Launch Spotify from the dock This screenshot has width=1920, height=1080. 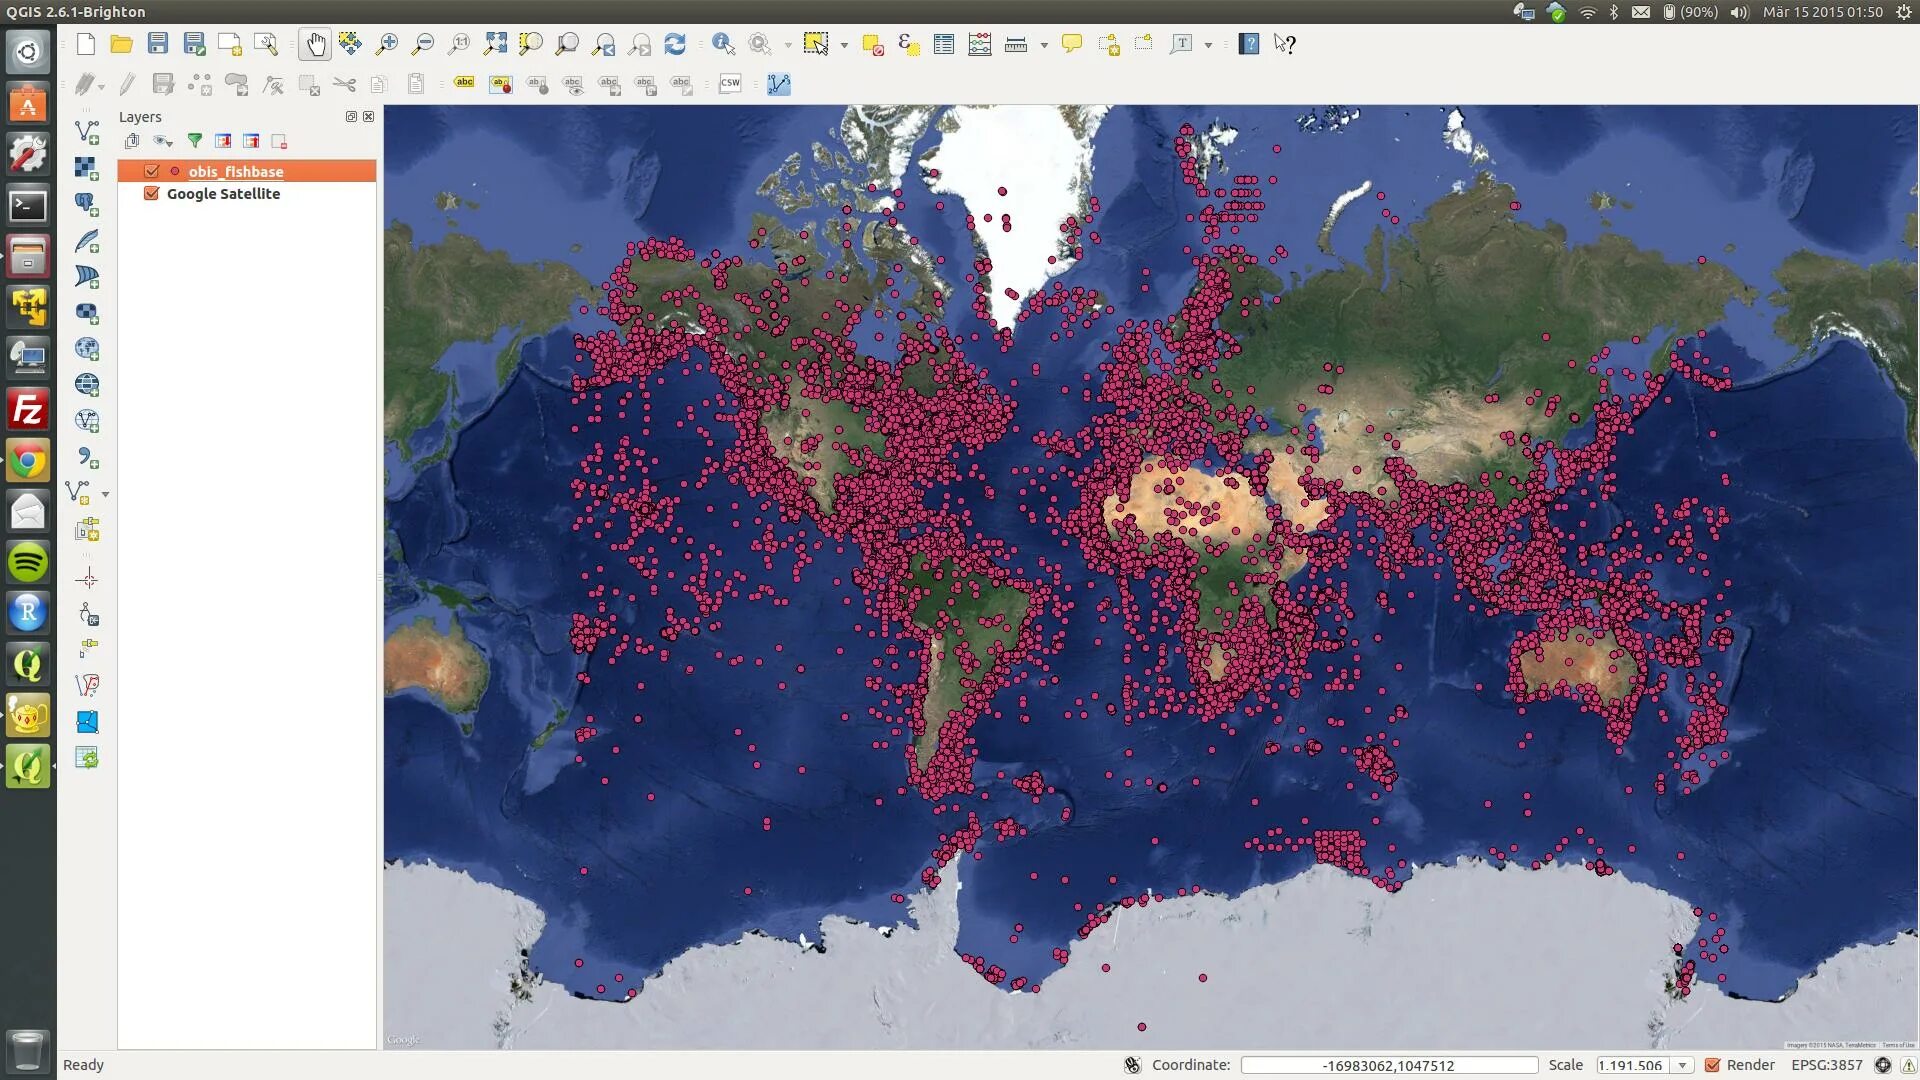[27, 562]
